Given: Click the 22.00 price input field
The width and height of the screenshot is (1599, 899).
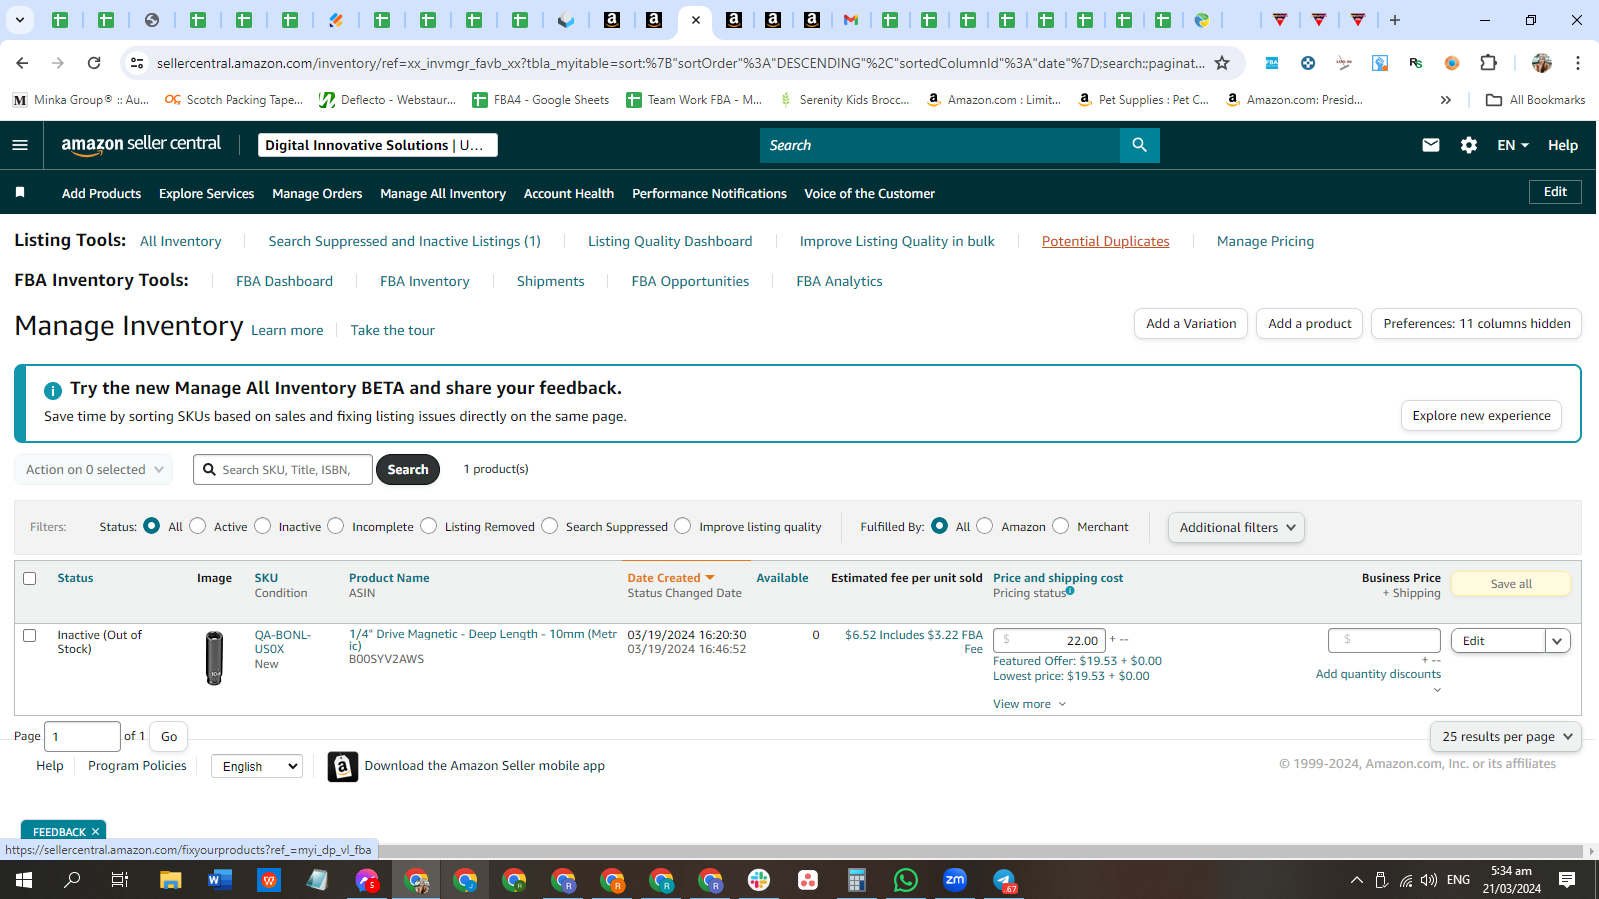Looking at the screenshot, I should click(x=1049, y=641).
